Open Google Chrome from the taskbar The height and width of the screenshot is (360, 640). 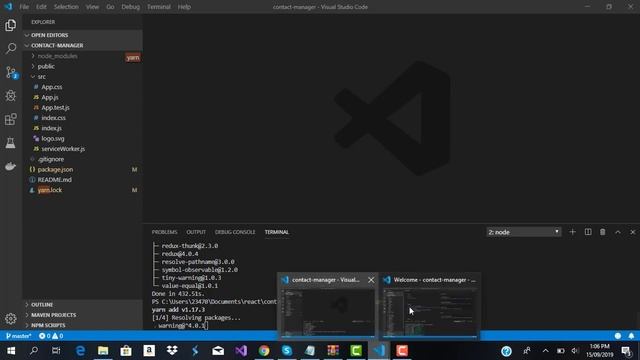(264, 351)
